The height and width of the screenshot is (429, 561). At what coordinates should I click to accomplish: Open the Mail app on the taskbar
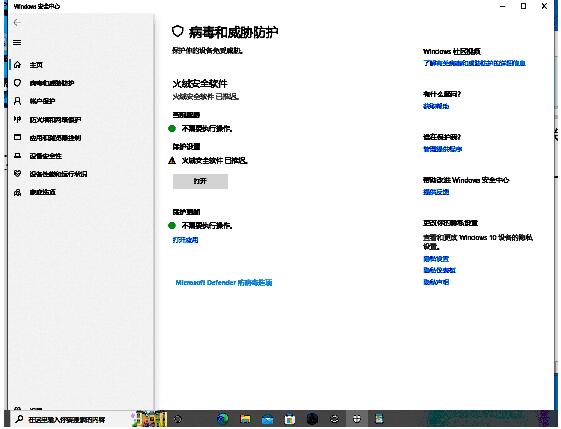(268, 419)
